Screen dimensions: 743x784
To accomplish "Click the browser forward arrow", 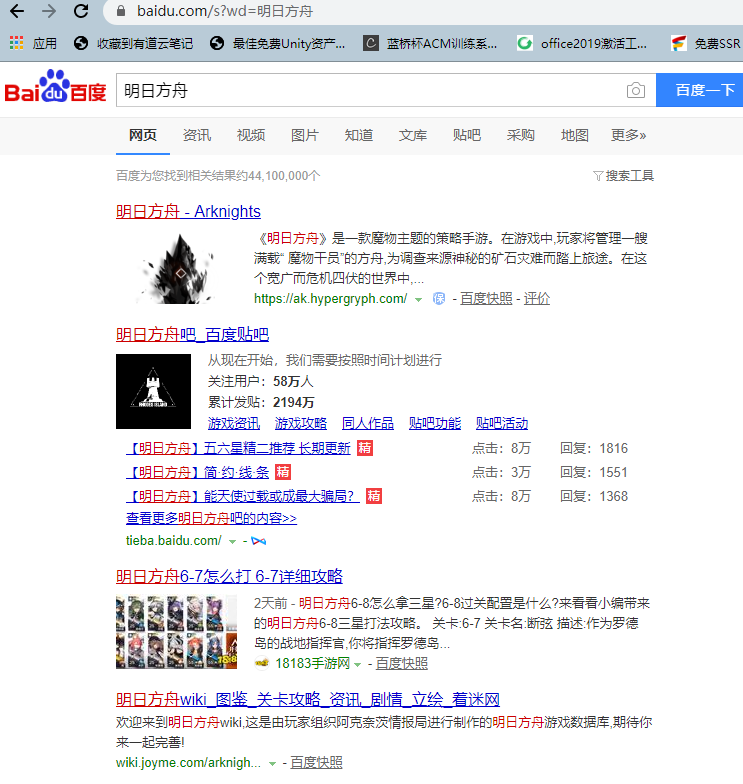I will click(49, 11).
